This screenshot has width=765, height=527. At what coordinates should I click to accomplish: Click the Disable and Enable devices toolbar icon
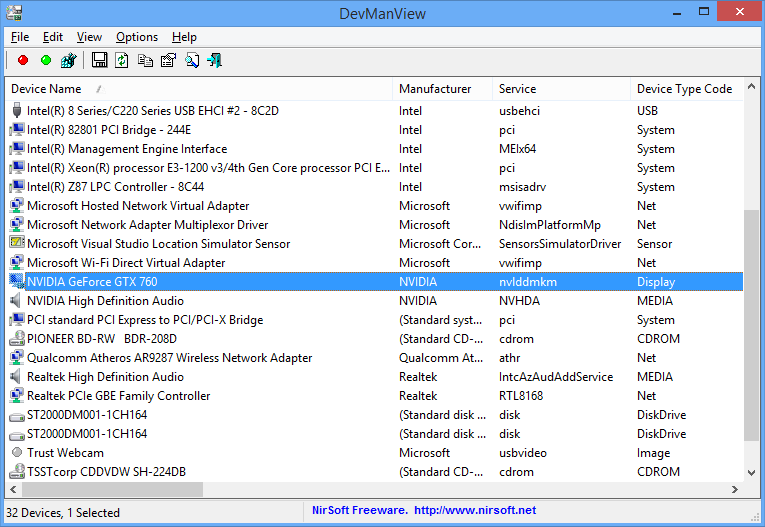coord(69,61)
